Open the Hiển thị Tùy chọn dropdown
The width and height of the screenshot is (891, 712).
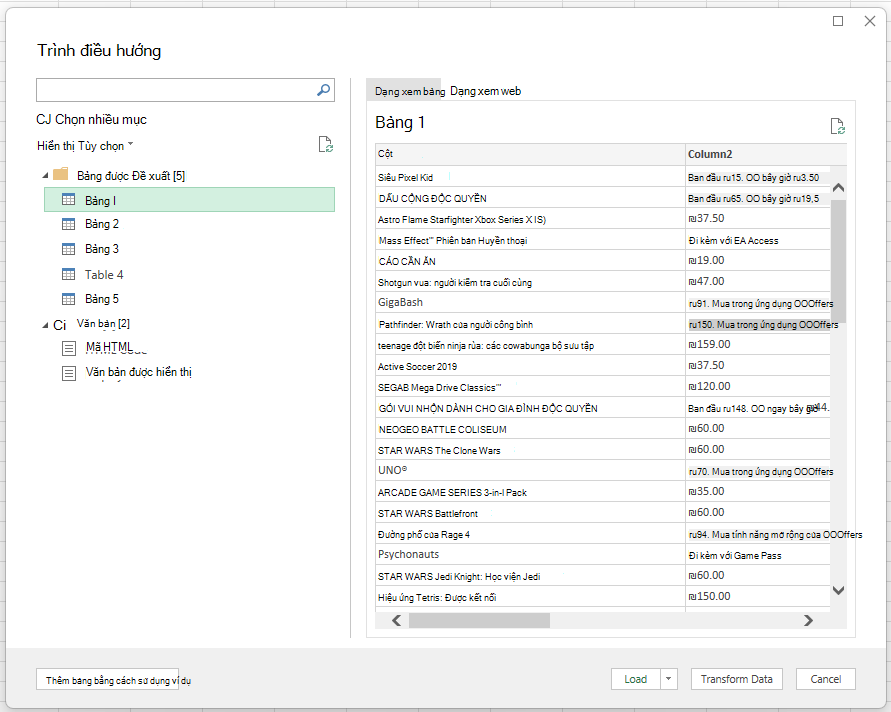85,146
